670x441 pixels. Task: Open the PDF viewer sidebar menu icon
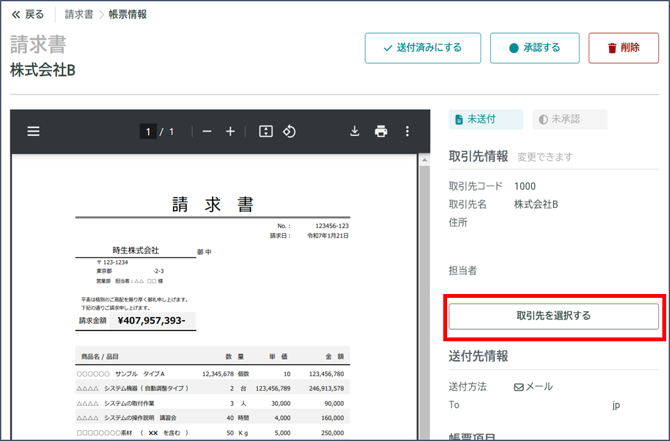tap(33, 131)
